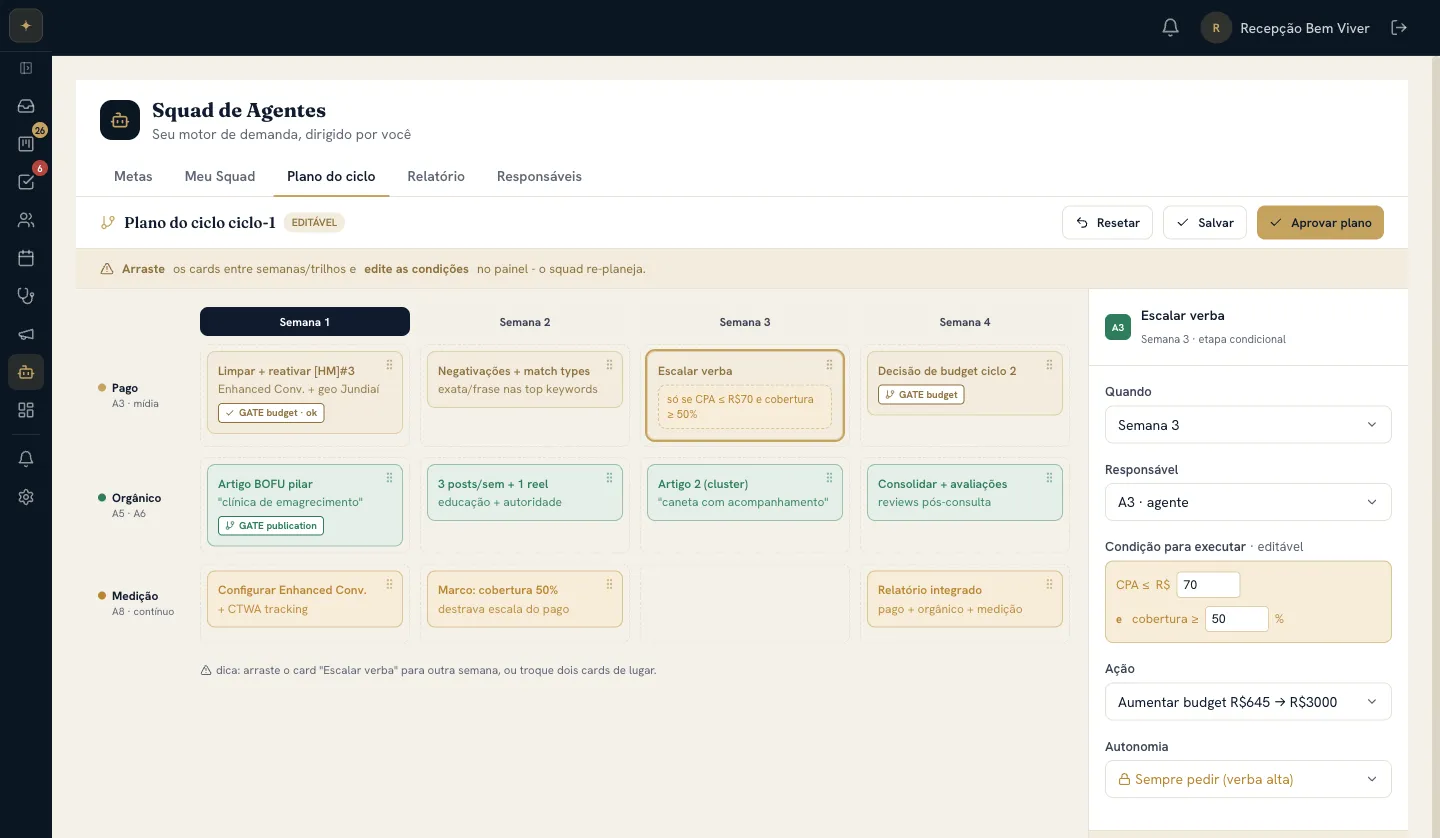
Task: Click the CPA value field showing 70
Action: (x=1208, y=585)
